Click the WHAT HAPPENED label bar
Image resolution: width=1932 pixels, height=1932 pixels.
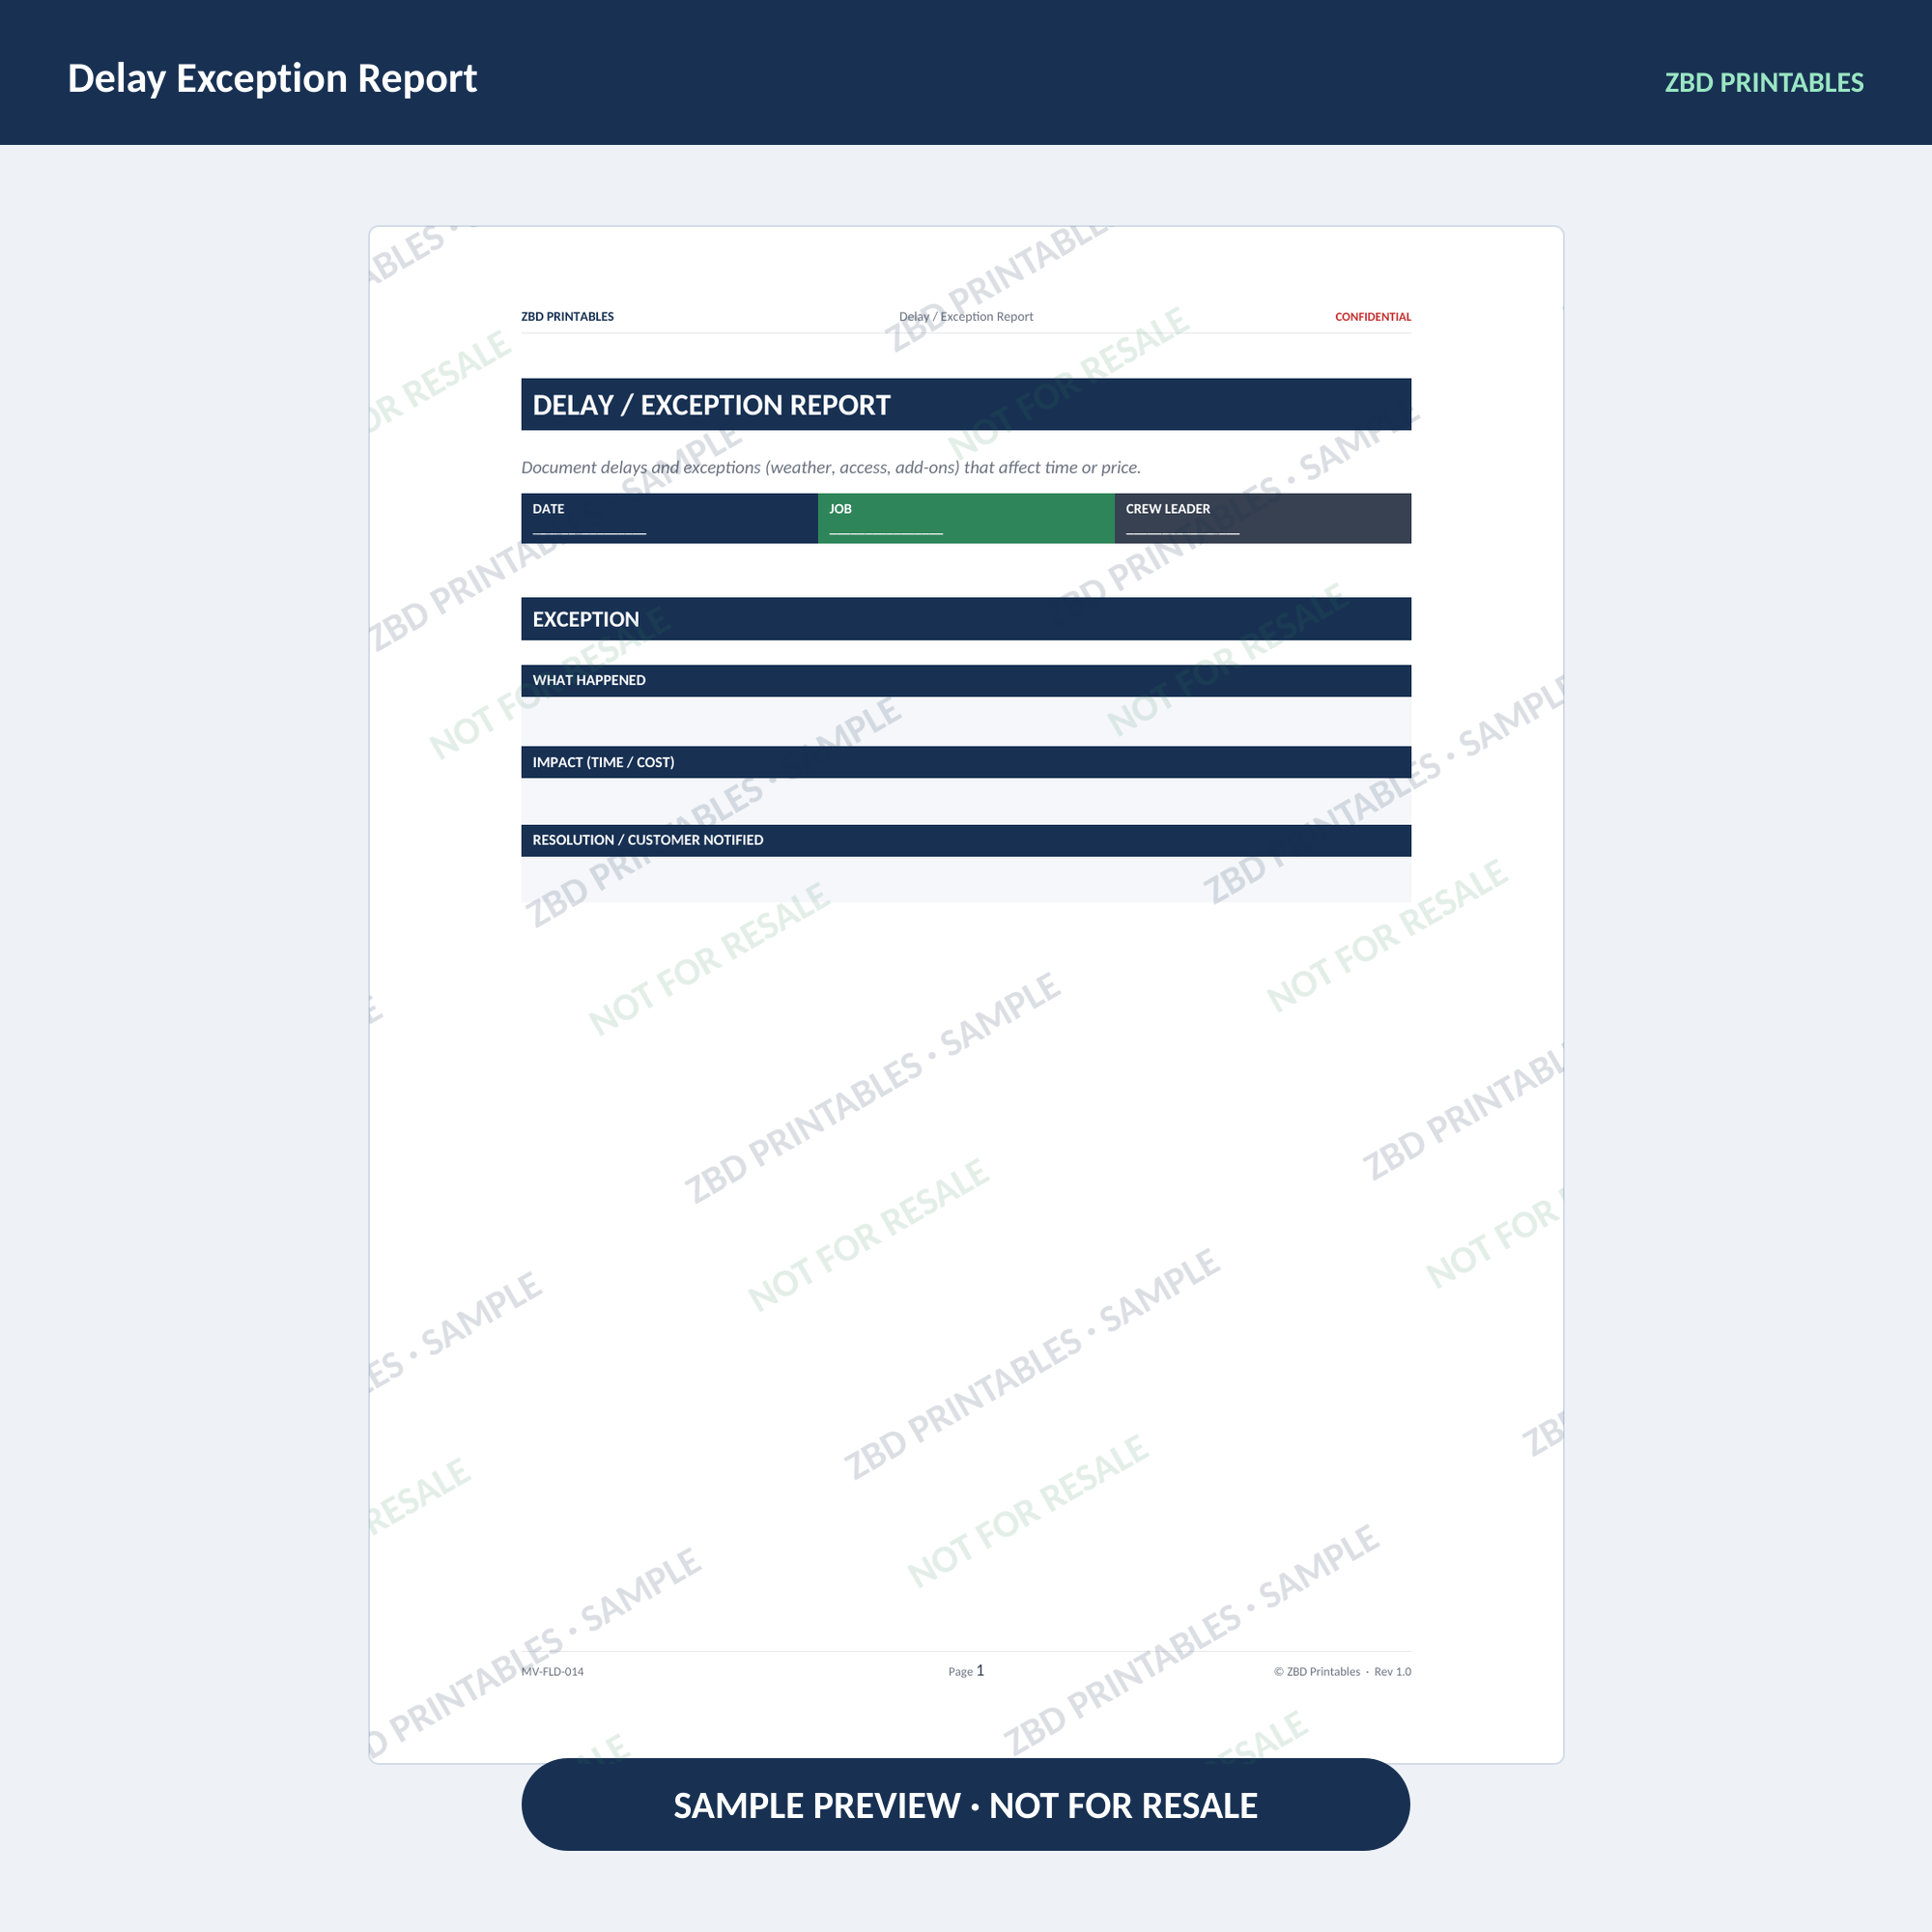(966, 680)
